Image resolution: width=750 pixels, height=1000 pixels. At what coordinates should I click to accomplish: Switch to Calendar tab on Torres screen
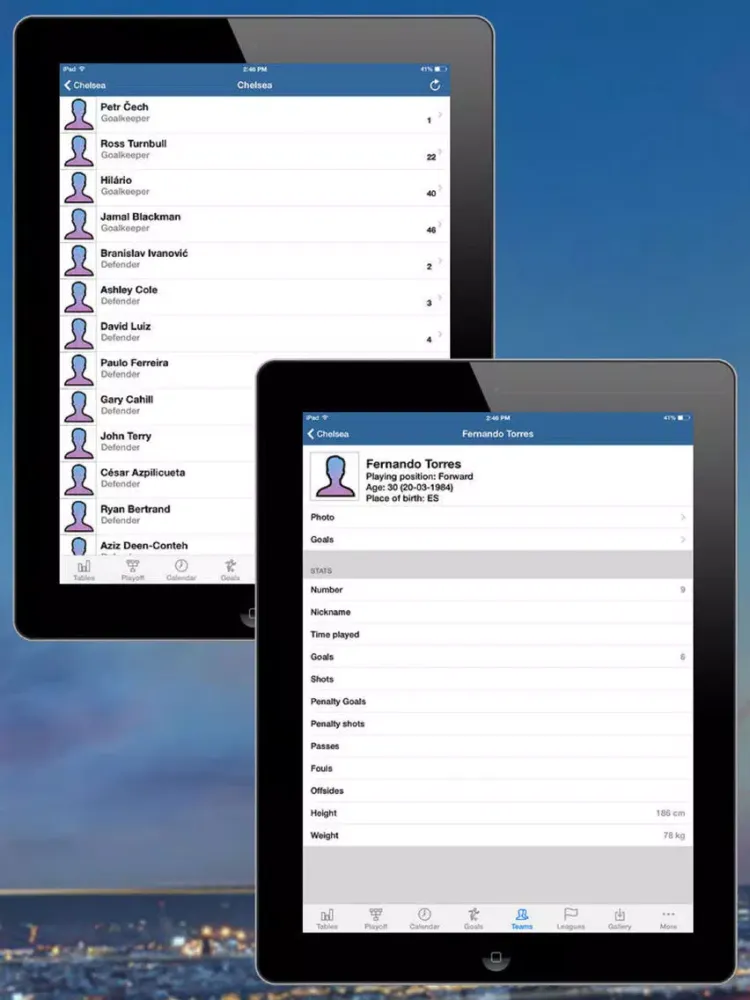424,919
